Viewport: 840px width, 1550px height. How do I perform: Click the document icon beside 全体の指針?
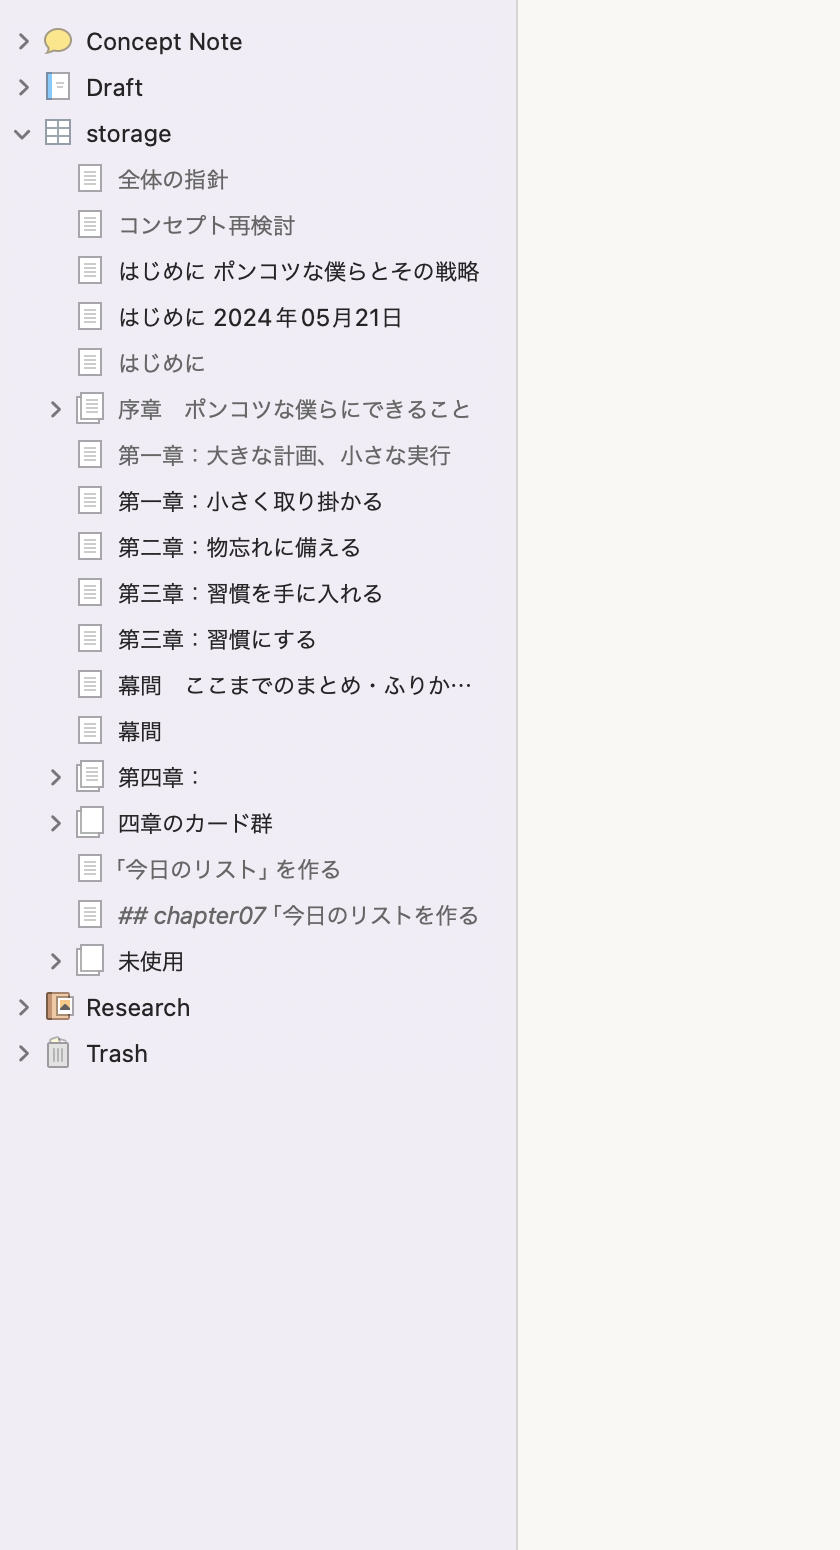point(89,179)
